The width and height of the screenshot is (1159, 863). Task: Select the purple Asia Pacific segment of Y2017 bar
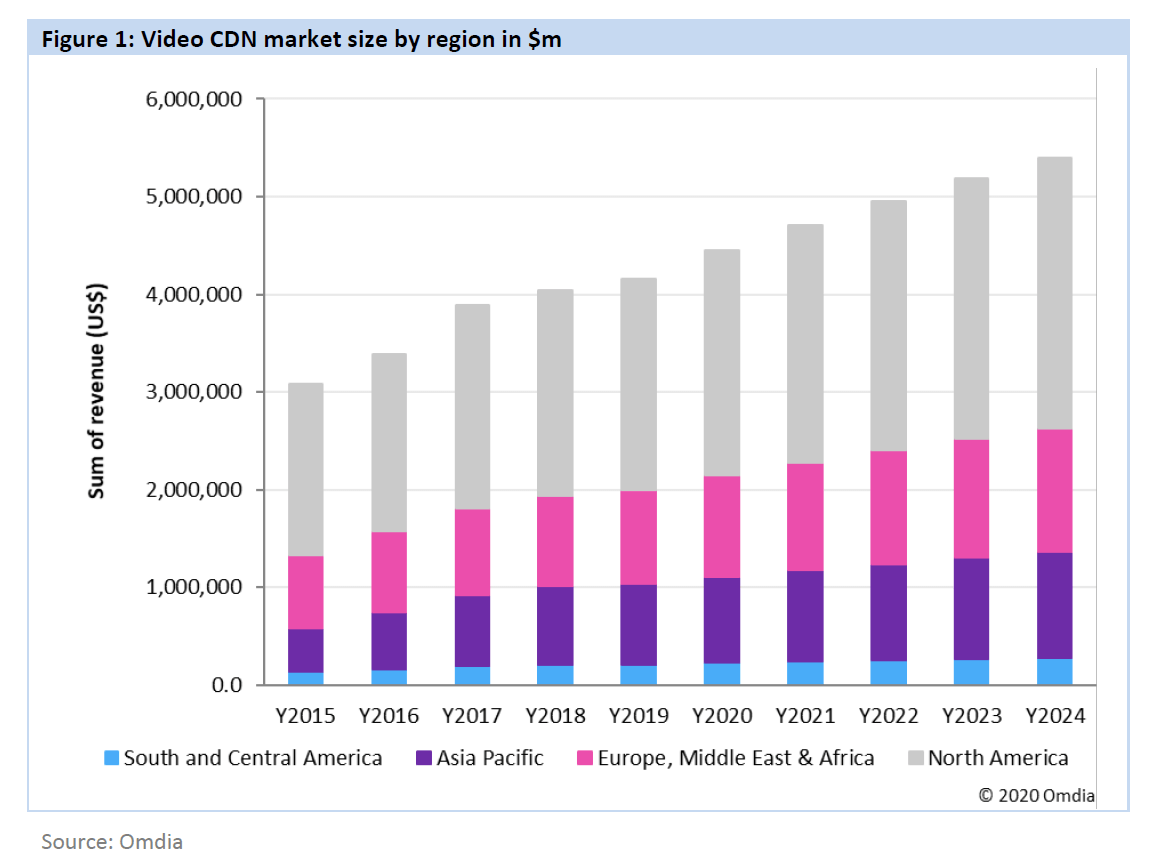click(472, 632)
